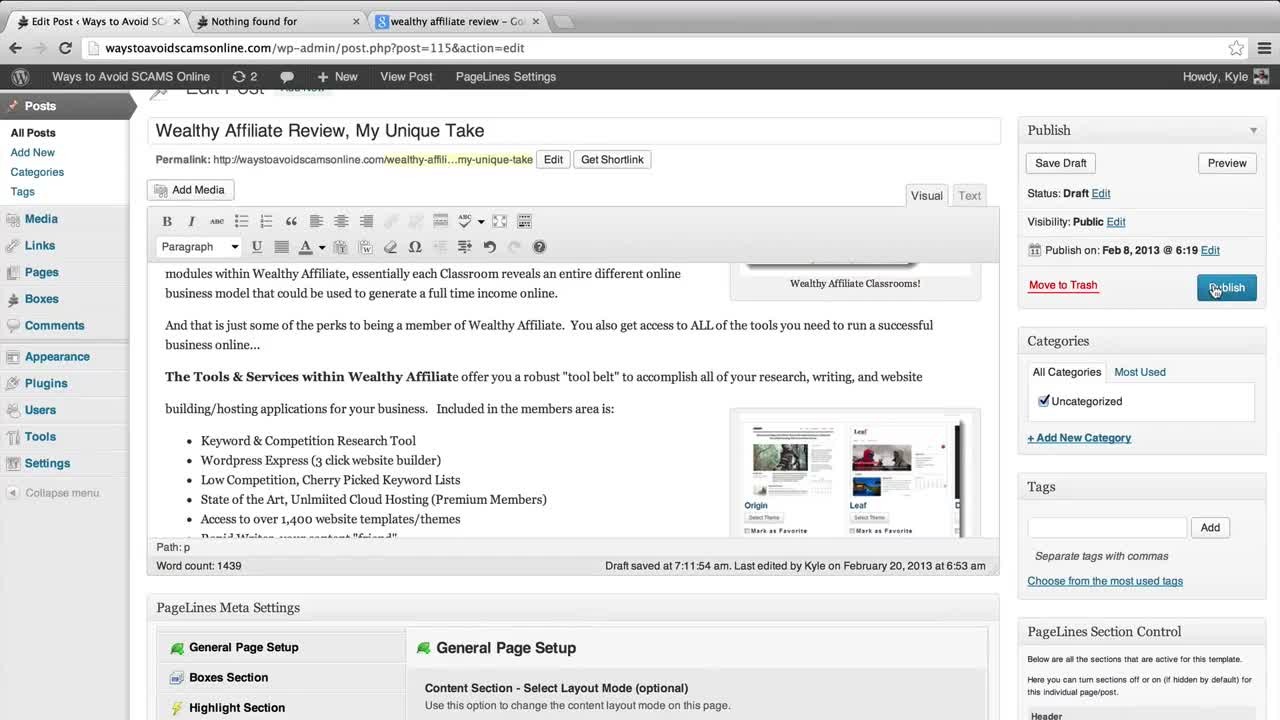Get the post shortlink

tap(612, 160)
